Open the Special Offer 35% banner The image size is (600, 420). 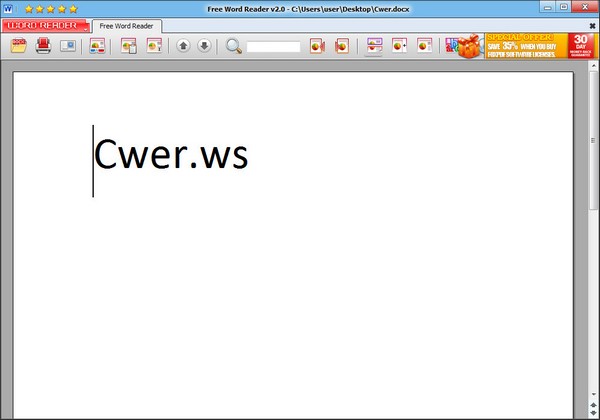tap(525, 46)
